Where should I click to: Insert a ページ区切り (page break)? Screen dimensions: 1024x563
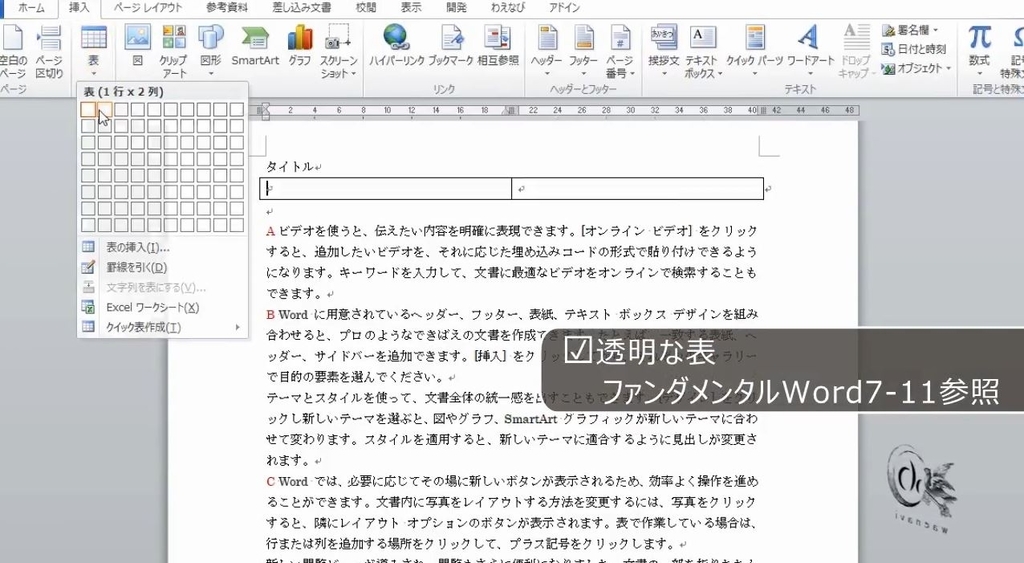tap(49, 51)
